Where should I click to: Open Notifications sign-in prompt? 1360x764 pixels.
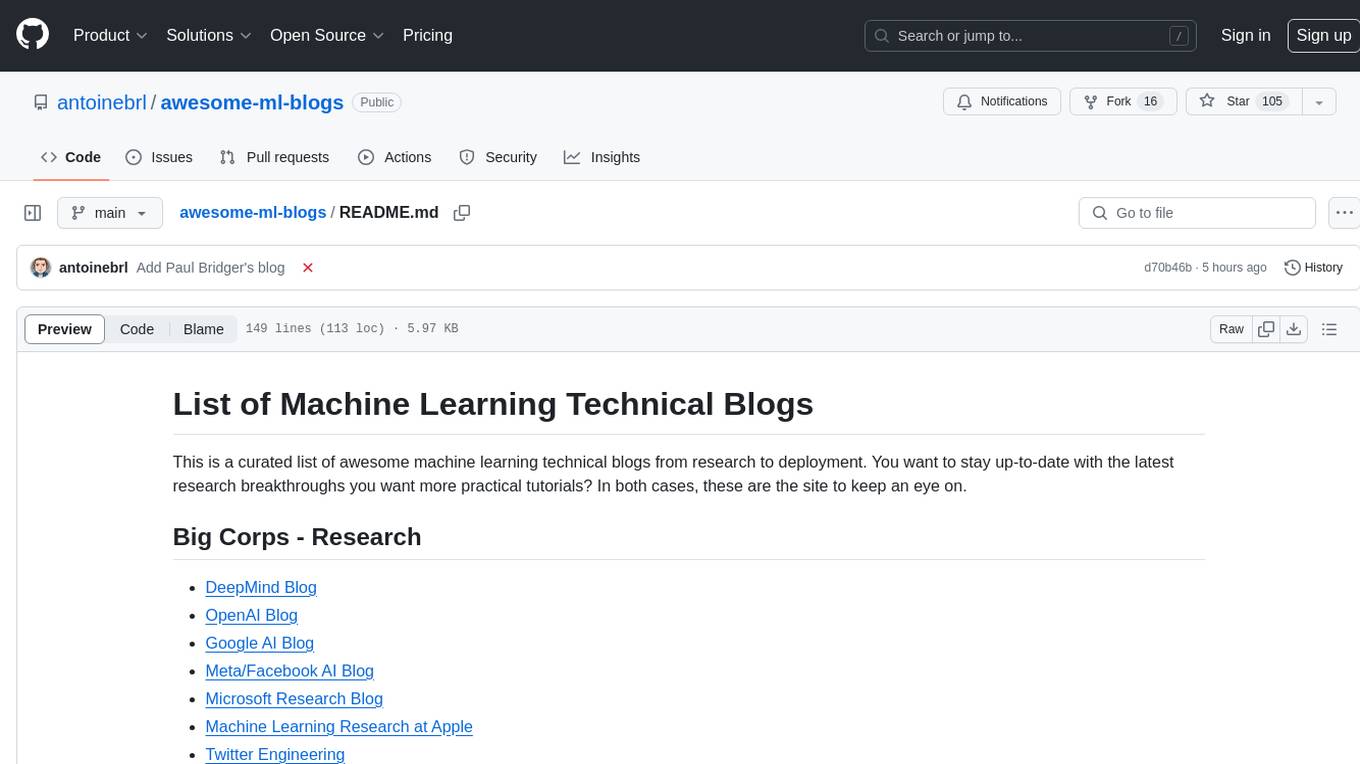click(1002, 102)
